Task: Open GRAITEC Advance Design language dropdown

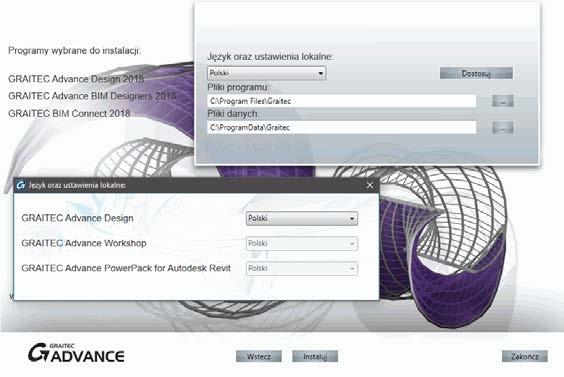Action: [302, 218]
